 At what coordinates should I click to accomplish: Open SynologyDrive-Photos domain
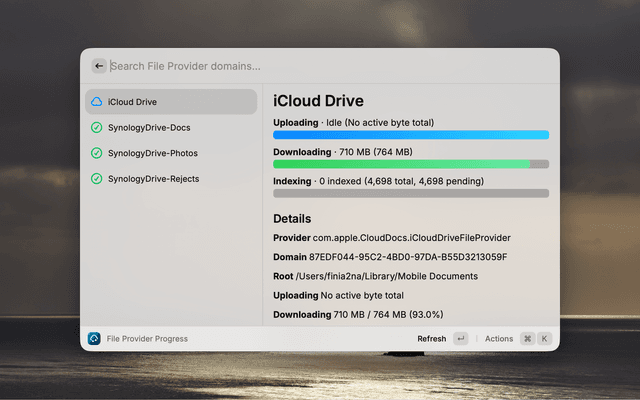(171, 153)
